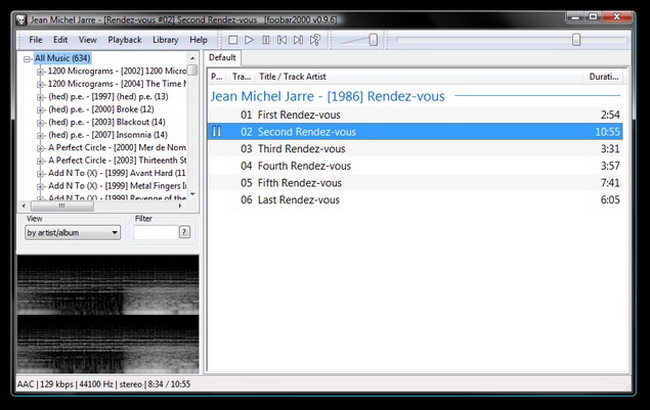Expand (hed) p.e. [2000] Broke node

(40, 110)
